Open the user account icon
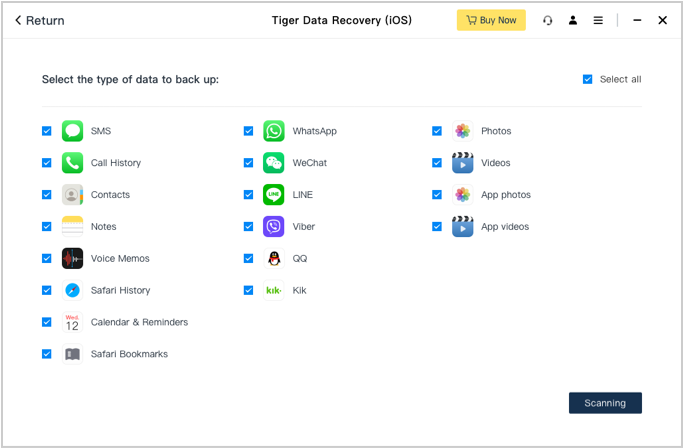Screen dimensions: 684x448 573,20
